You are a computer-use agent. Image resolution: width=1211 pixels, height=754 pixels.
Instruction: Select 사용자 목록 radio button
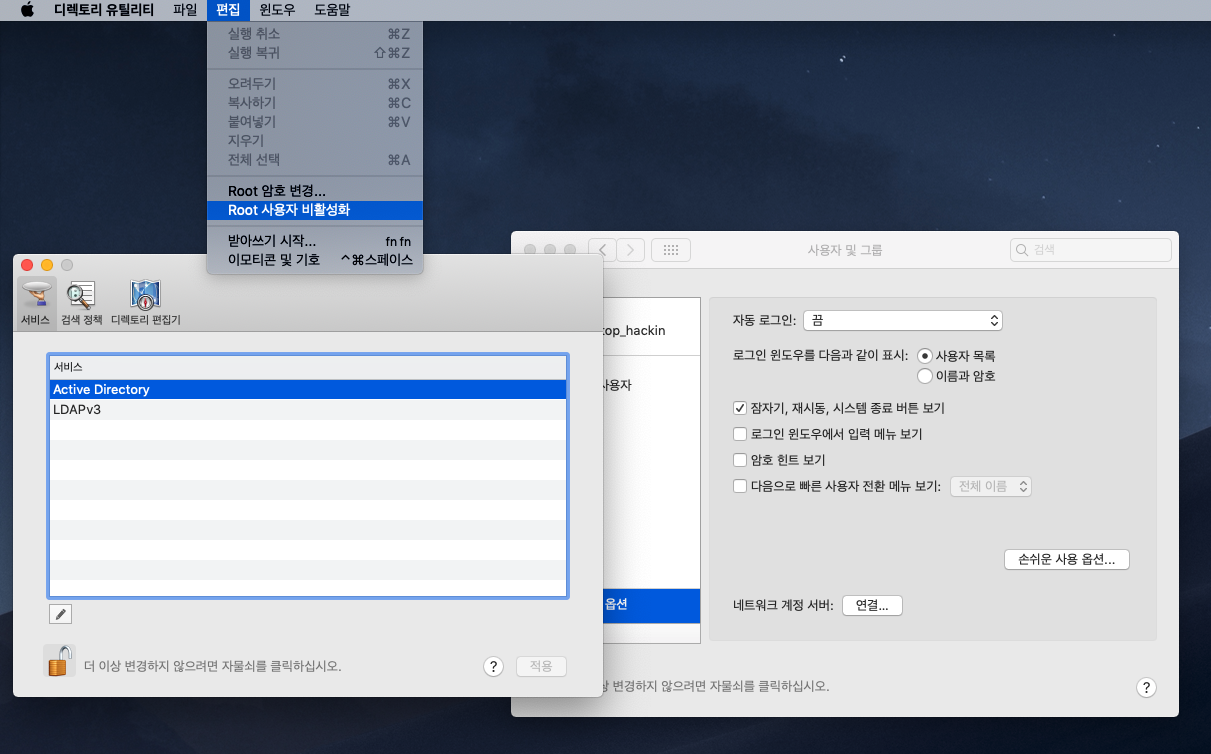[x=925, y=356]
